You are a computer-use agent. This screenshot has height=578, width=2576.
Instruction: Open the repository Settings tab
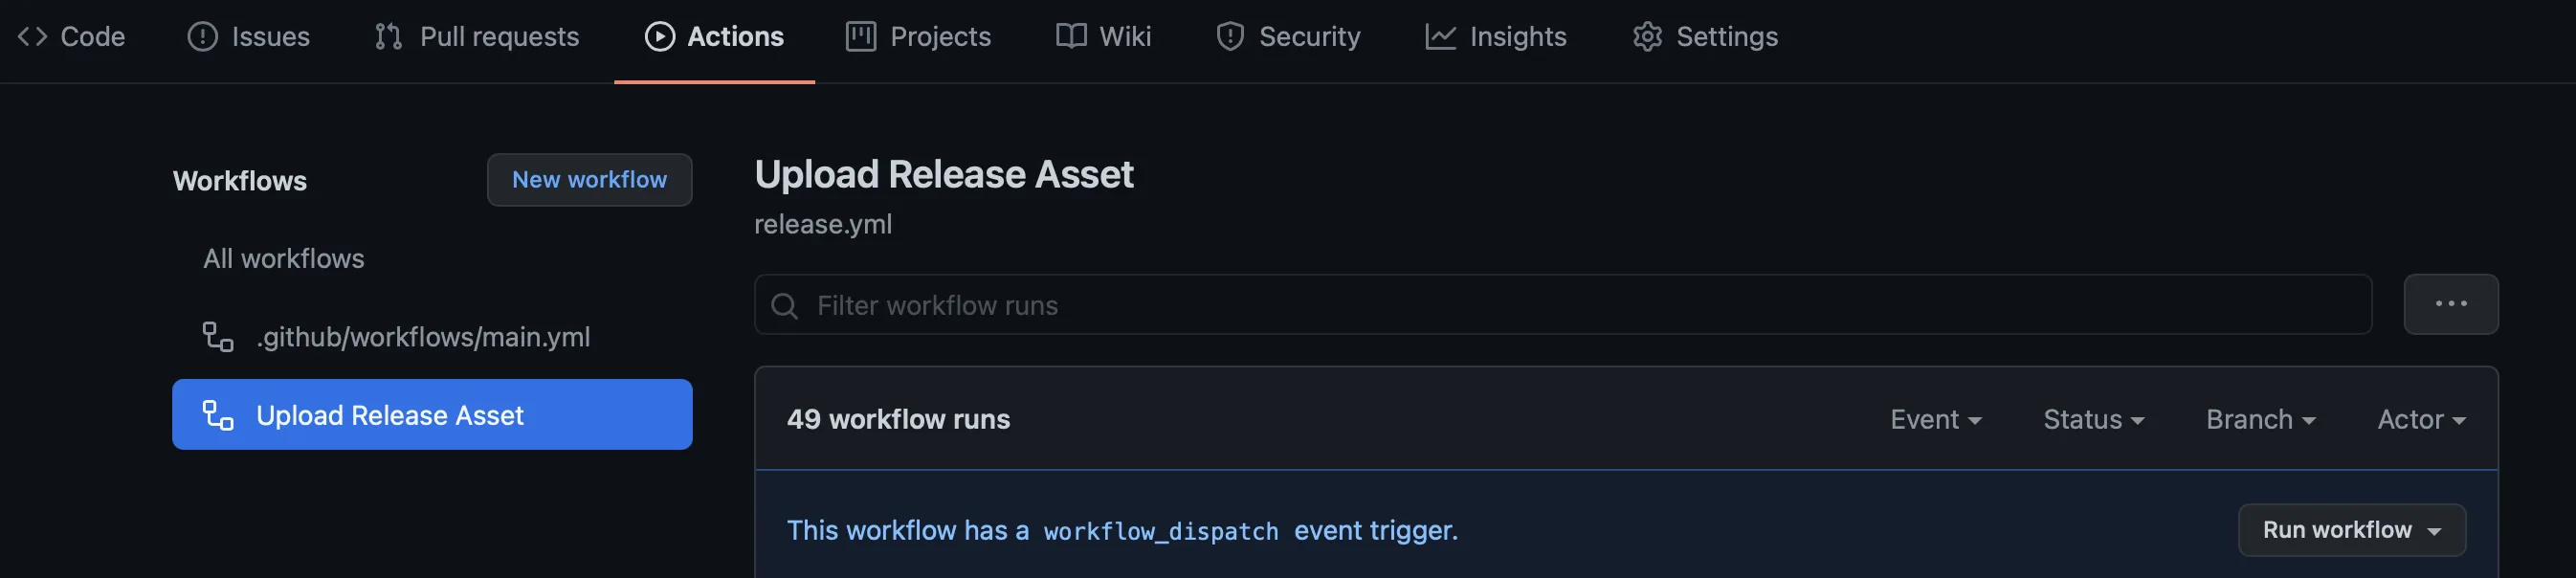(1705, 37)
